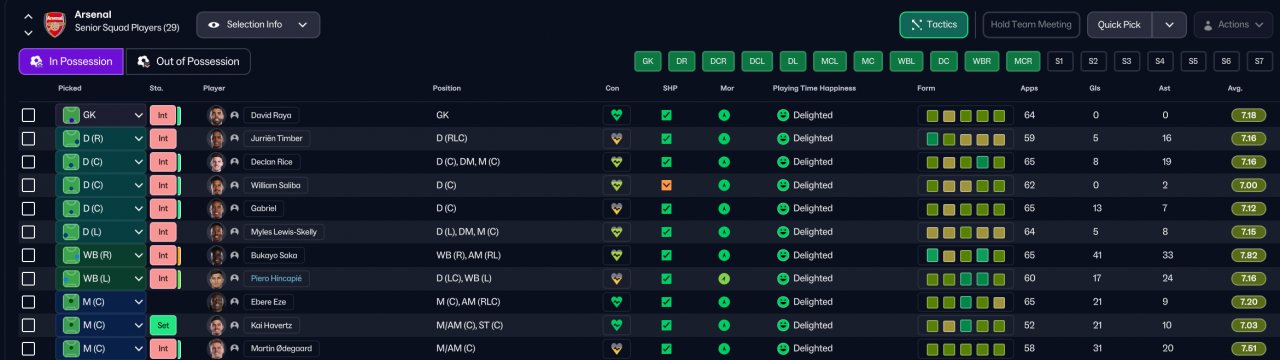Click the person icon beside Gabriel

(x=234, y=208)
